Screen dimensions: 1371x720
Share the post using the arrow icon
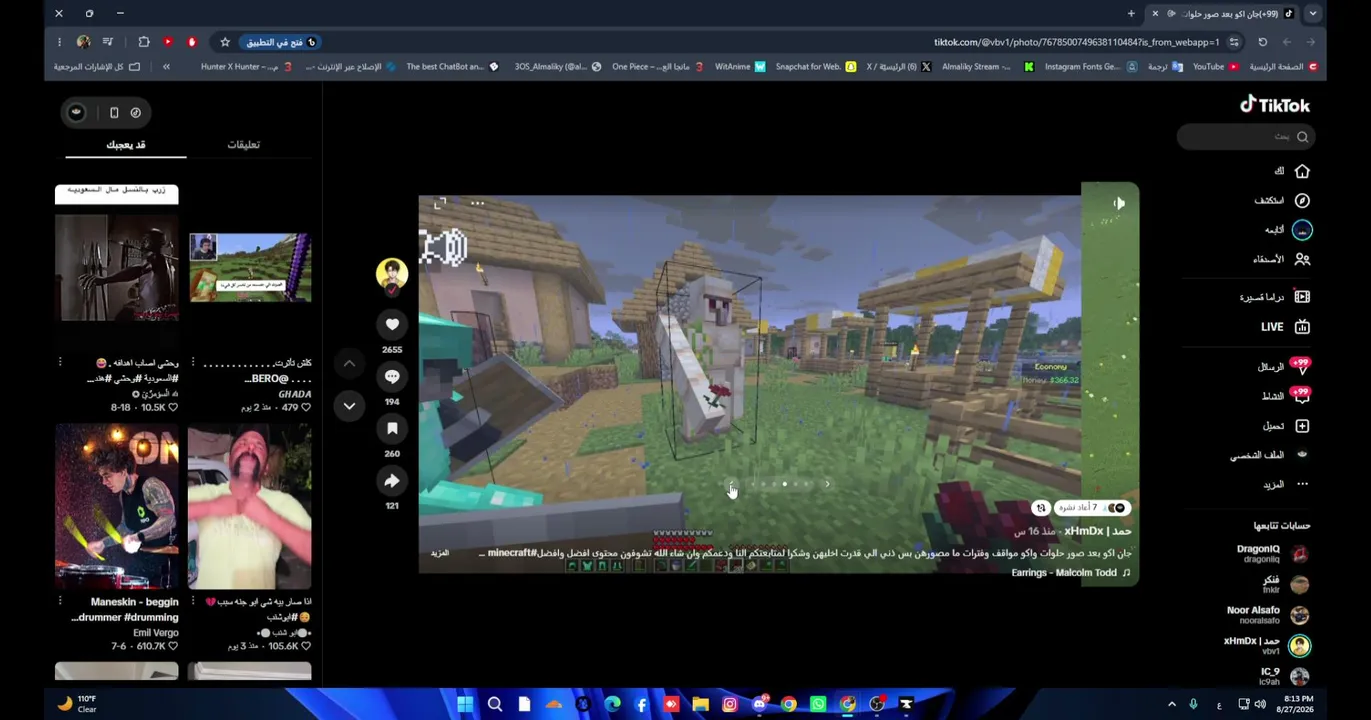click(392, 481)
